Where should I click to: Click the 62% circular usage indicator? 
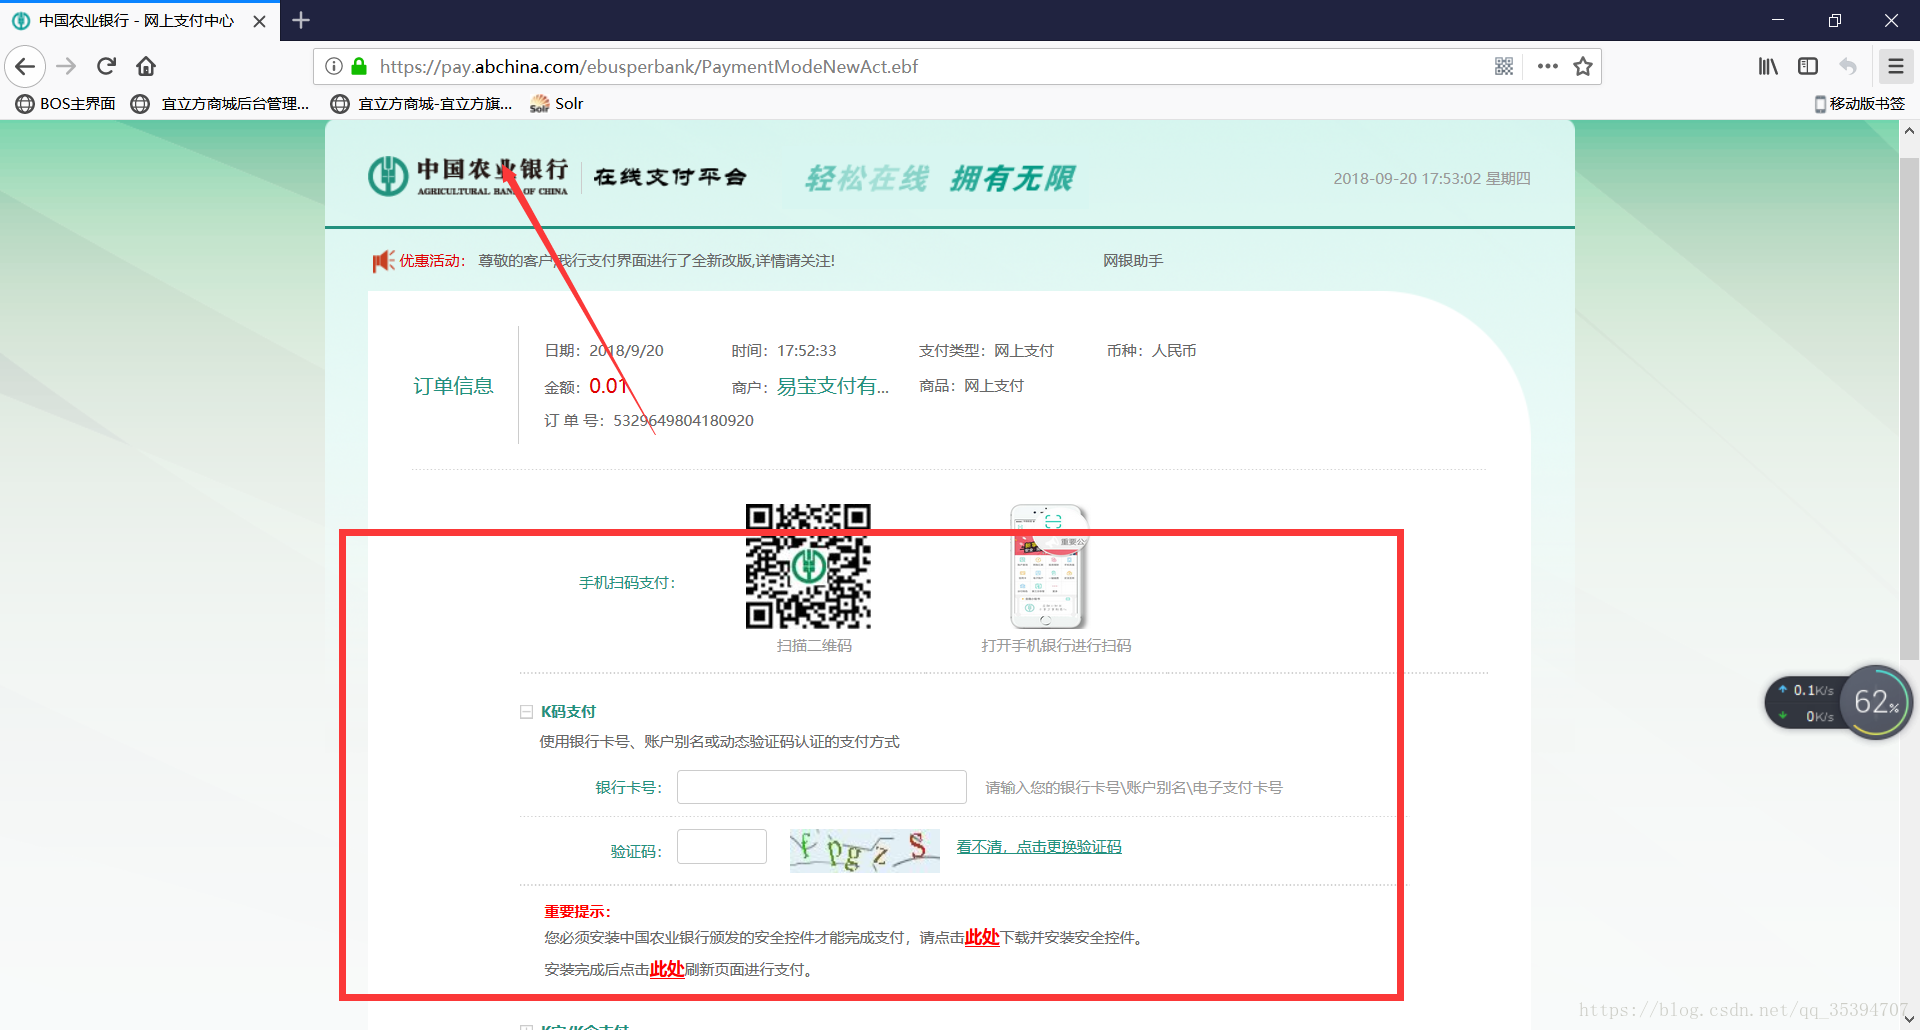tap(1876, 702)
